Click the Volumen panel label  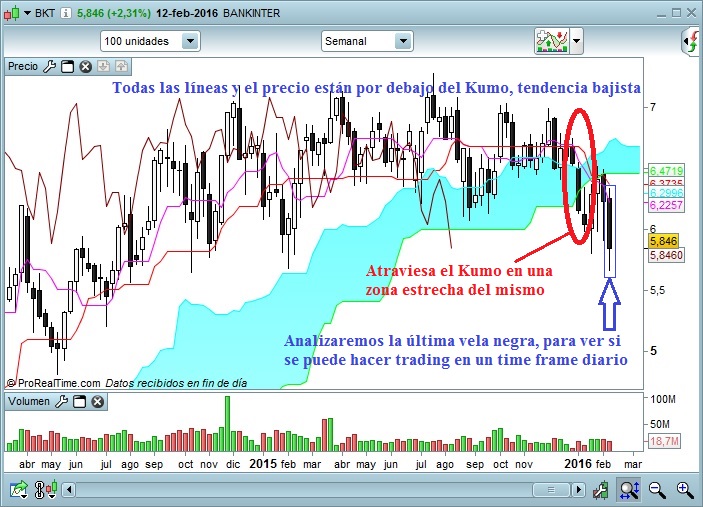29,401
